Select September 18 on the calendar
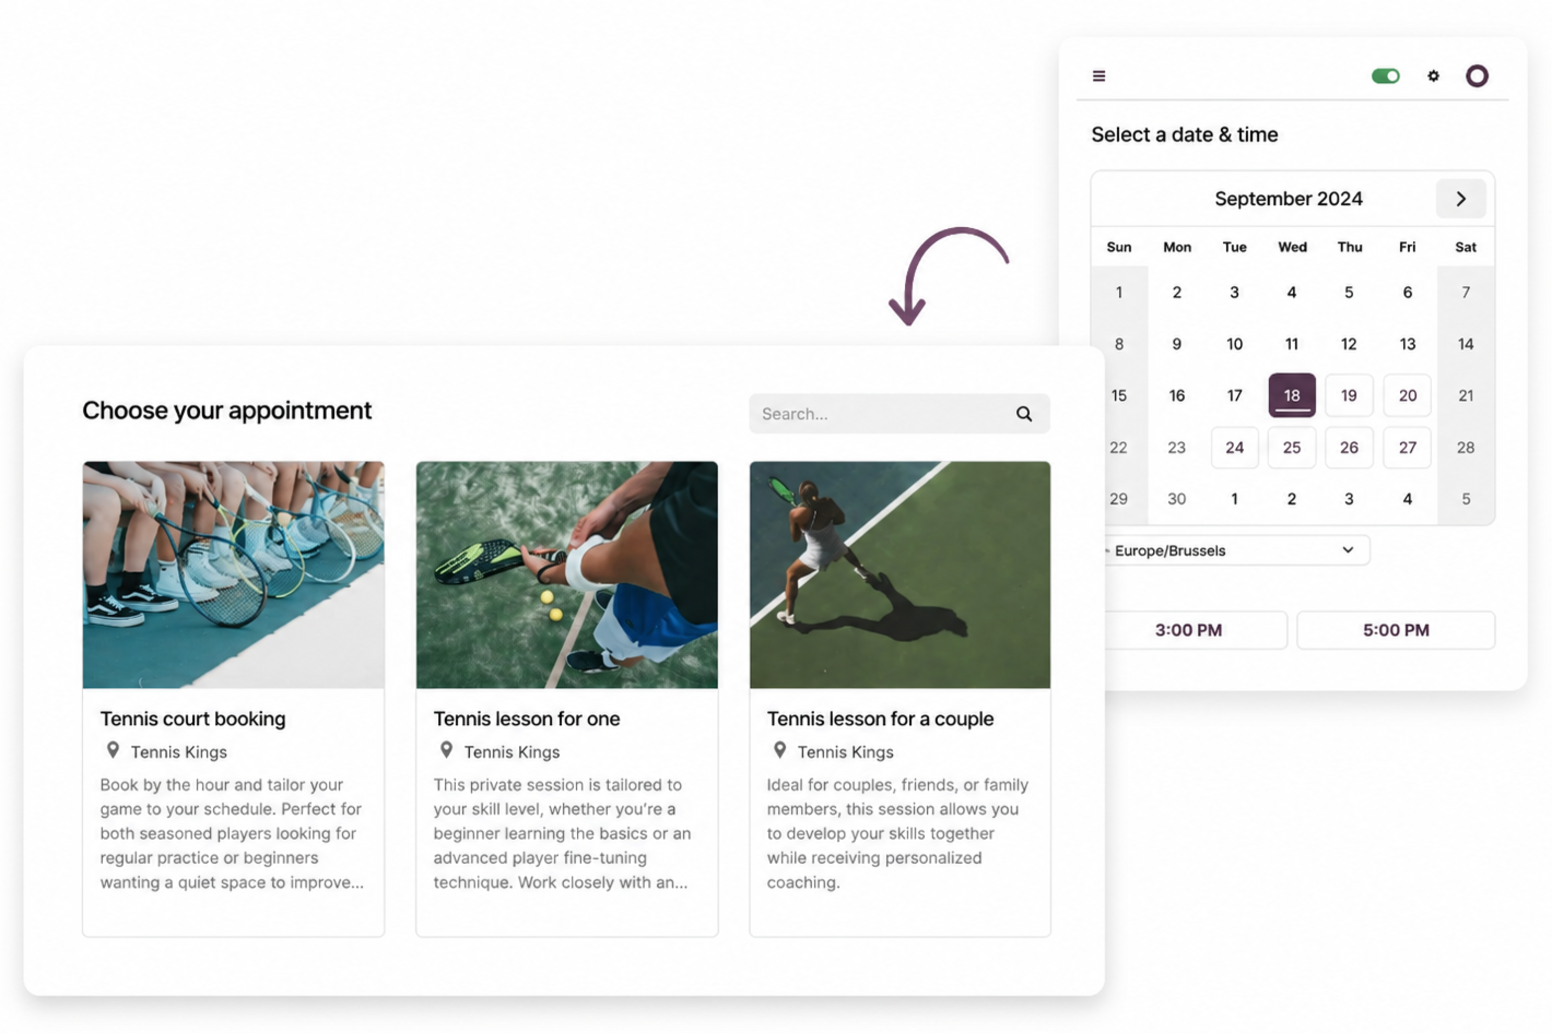This screenshot has height=1033, width=1552. point(1291,395)
